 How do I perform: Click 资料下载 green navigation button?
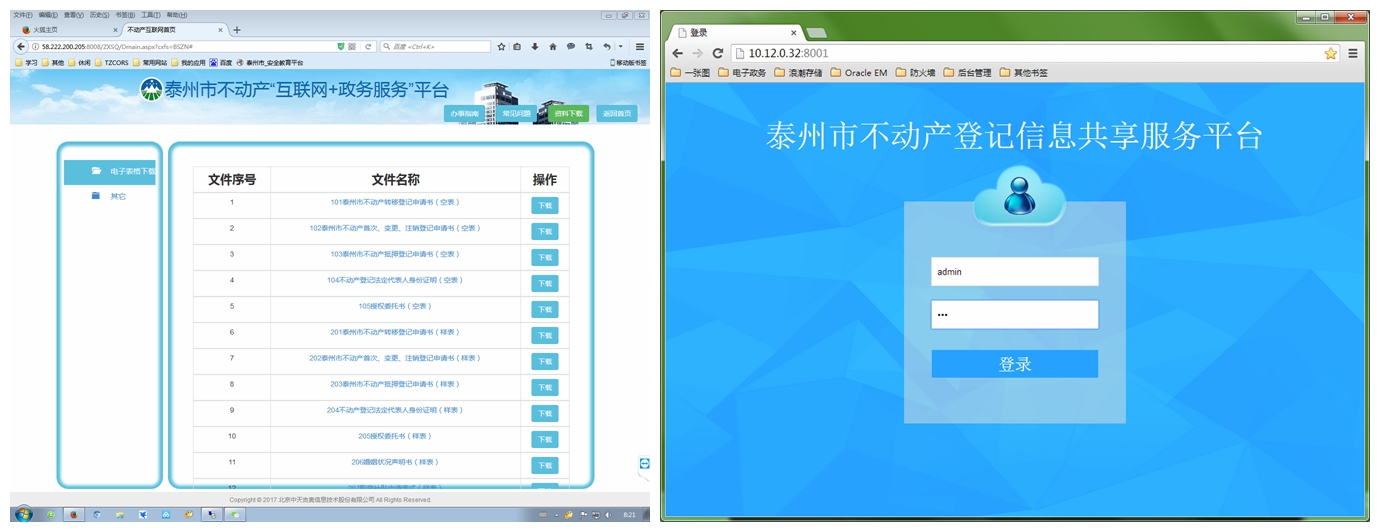[569, 114]
